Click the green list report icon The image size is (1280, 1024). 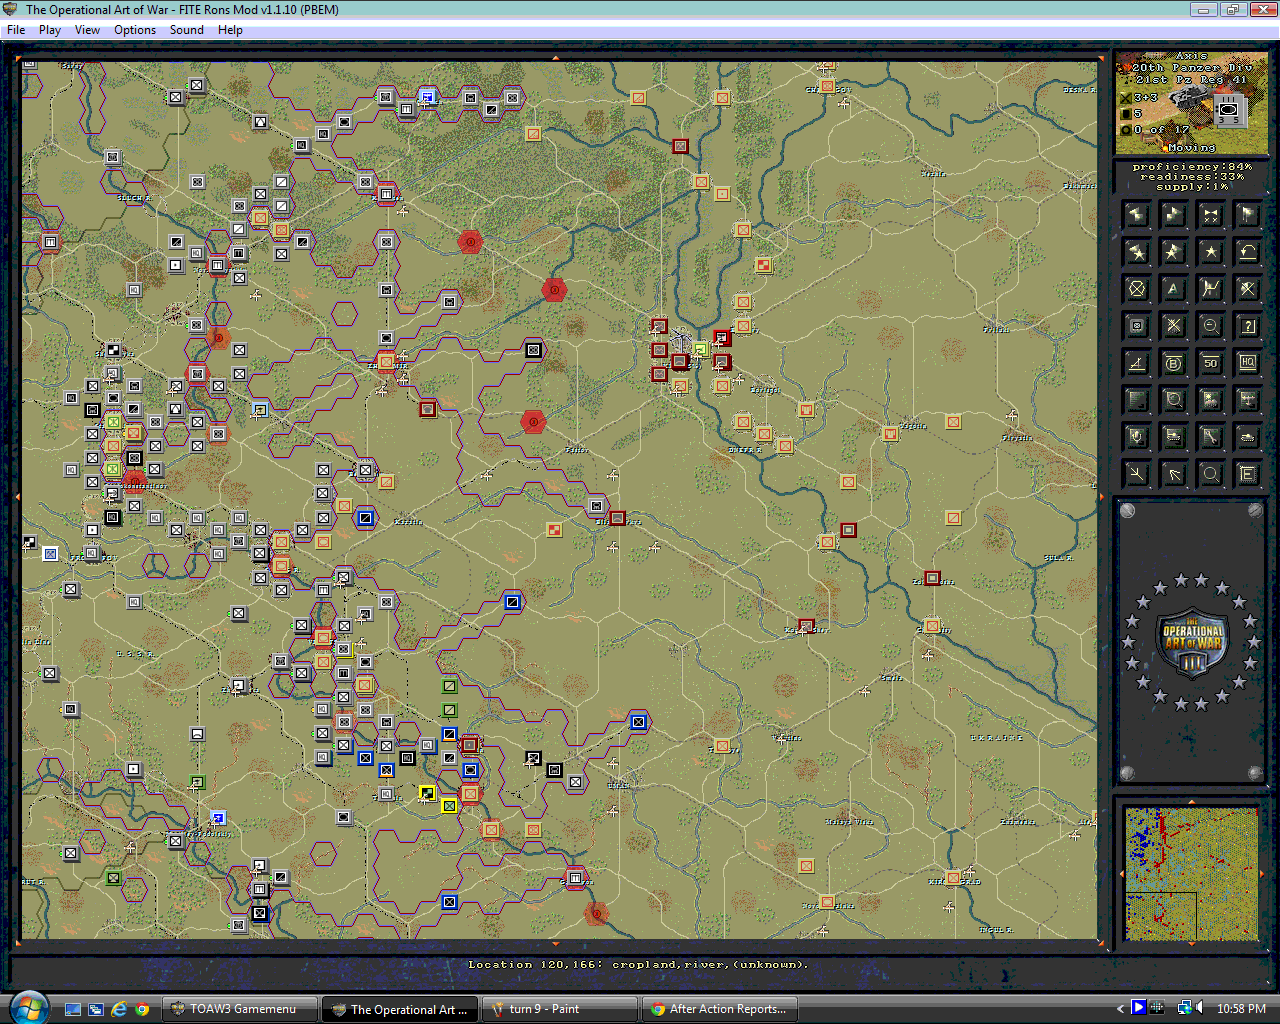tap(1137, 401)
